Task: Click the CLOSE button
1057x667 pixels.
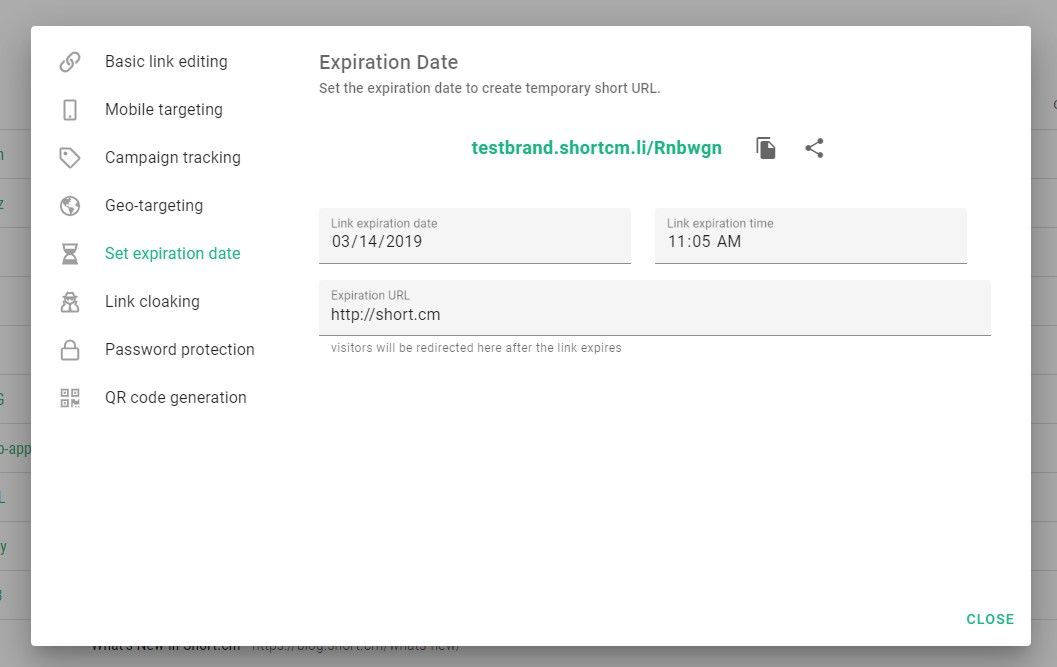Action: click(x=990, y=619)
